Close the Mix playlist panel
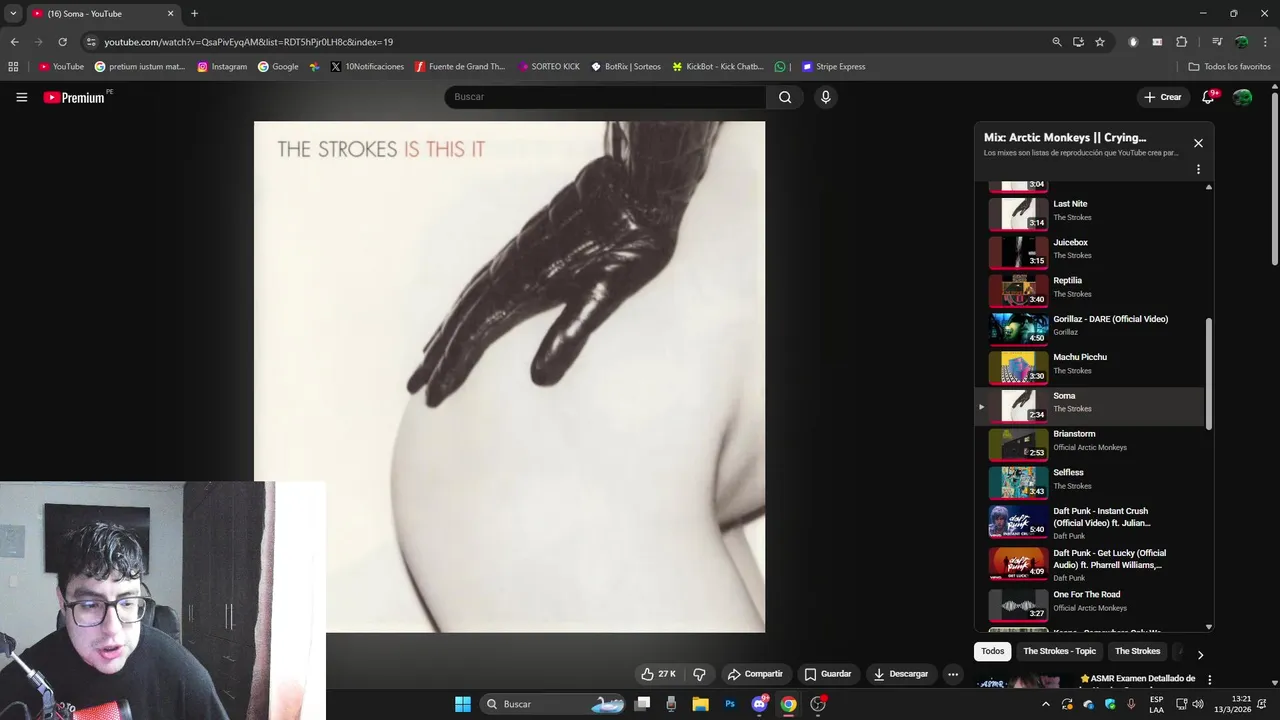Screen dimensions: 1280x720 point(1198,143)
